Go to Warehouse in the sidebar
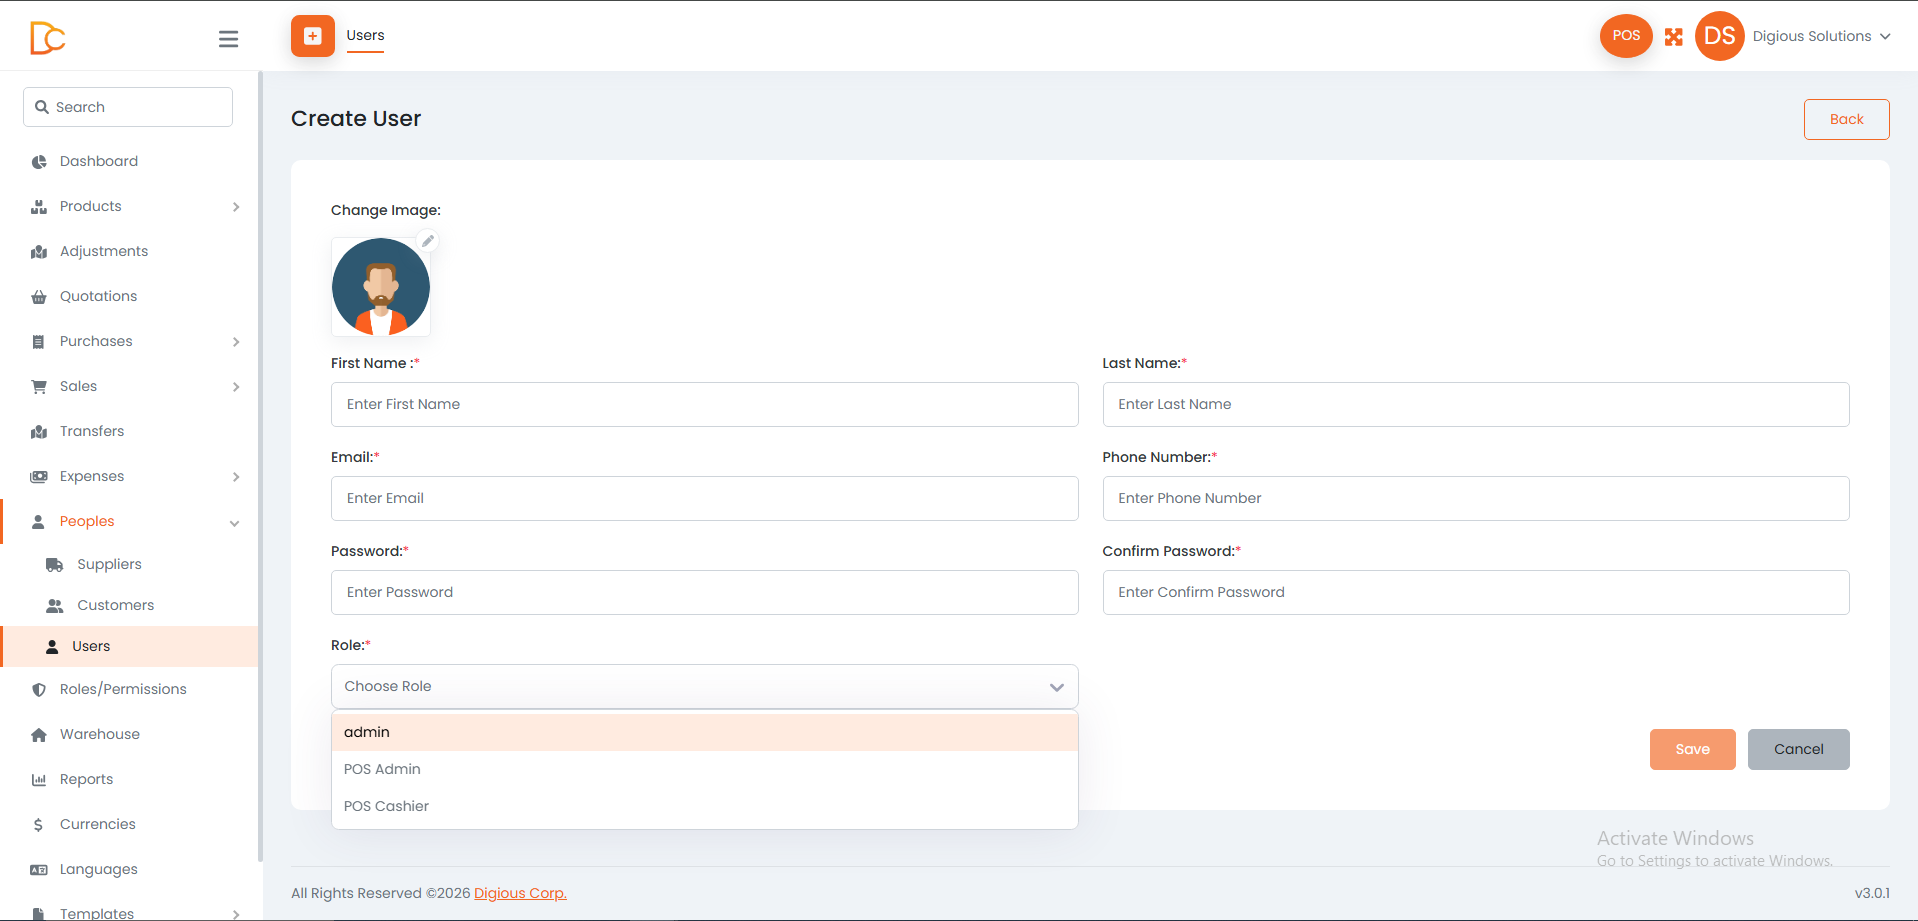1918x921 pixels. 100,734
